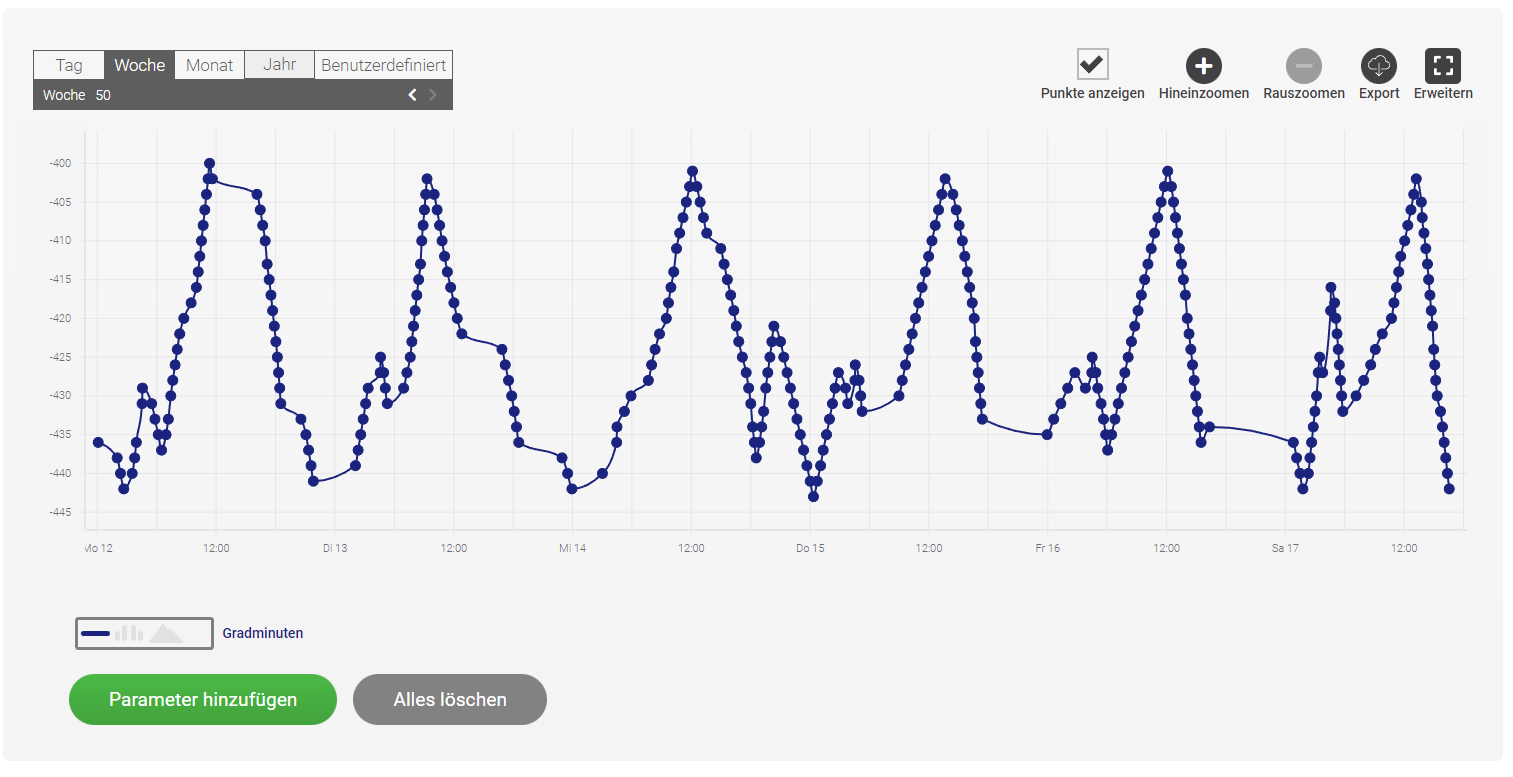Click the Woche 50 selector bar

click(243, 95)
